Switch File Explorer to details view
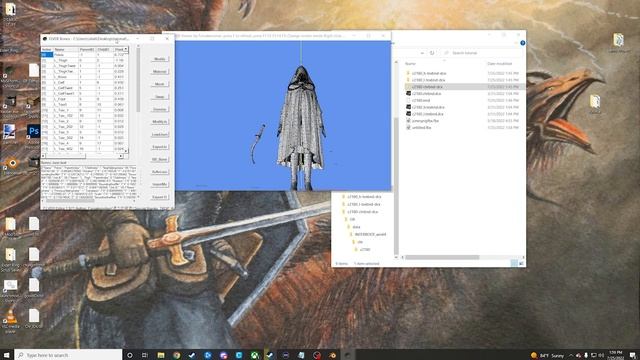Viewport: 640px width, 360px height. click(x=514, y=264)
